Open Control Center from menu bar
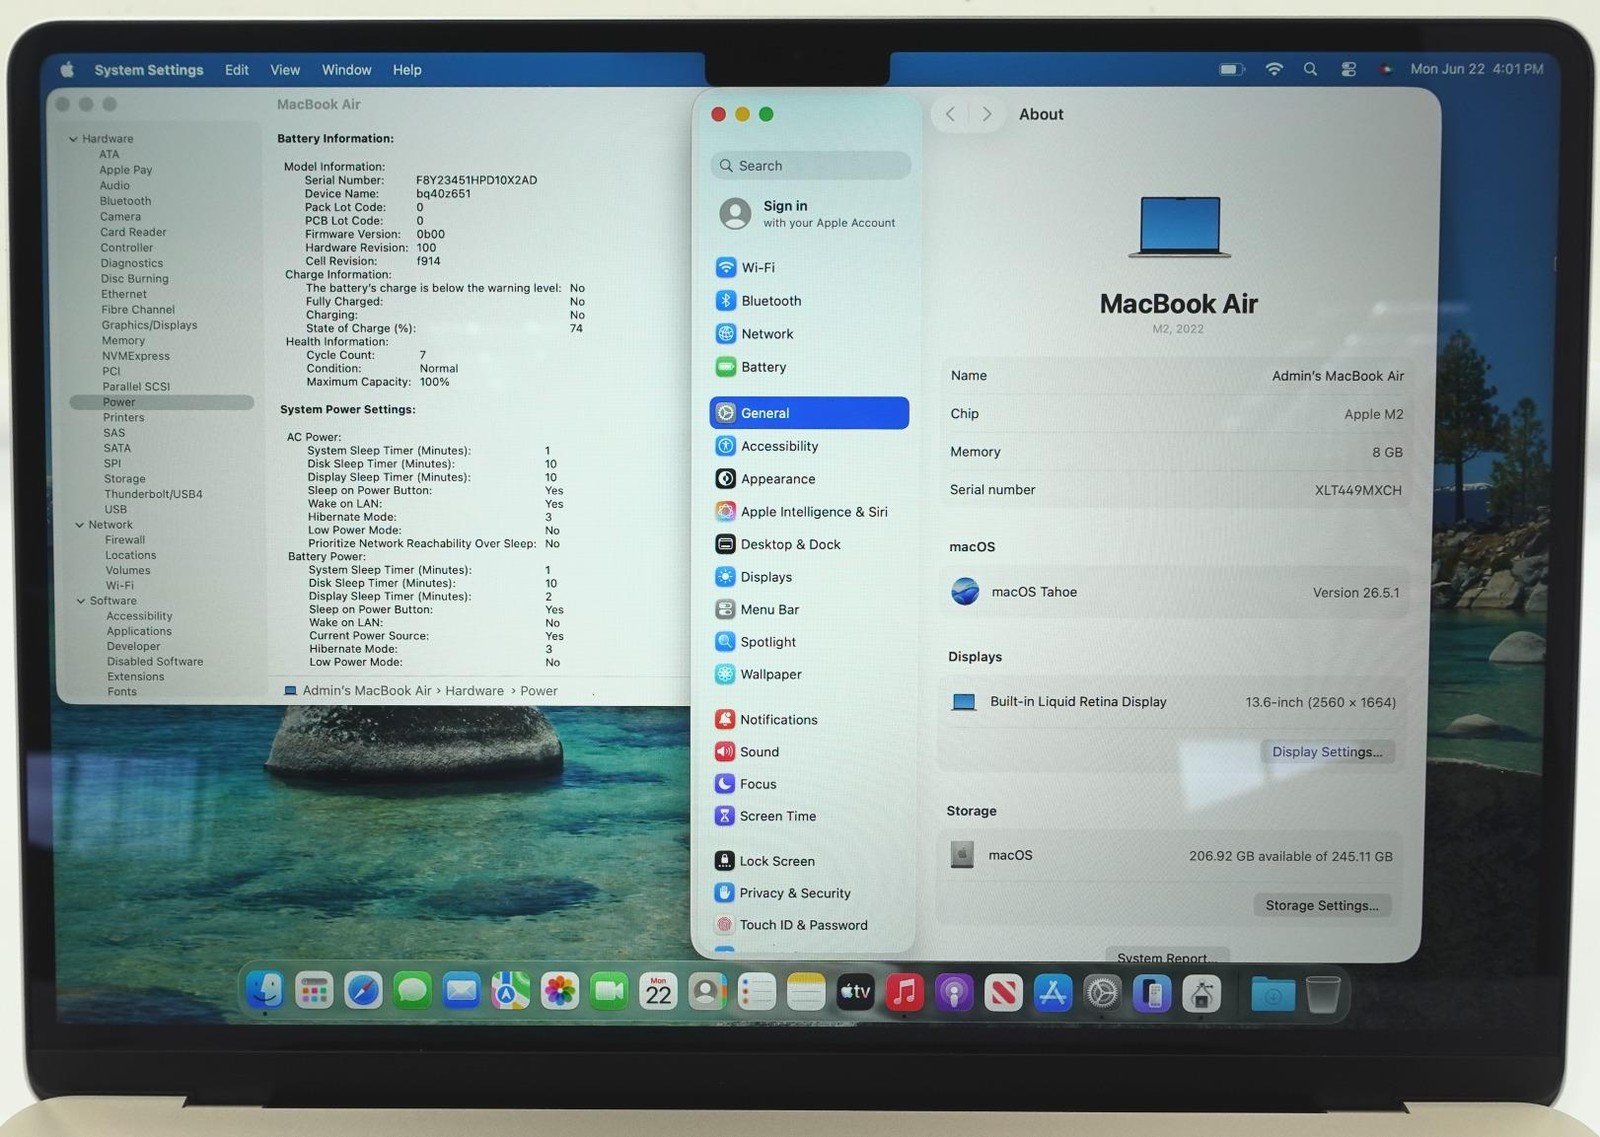Viewport: 1600px width, 1137px height. pos(1349,69)
